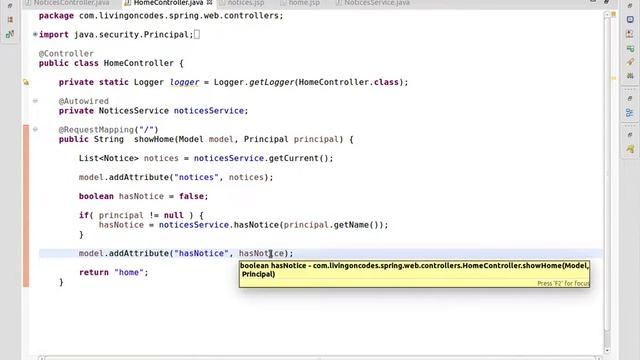Click the @RequestMapping("/") annotation
The width and height of the screenshot is (640, 360).
[x=108, y=129]
